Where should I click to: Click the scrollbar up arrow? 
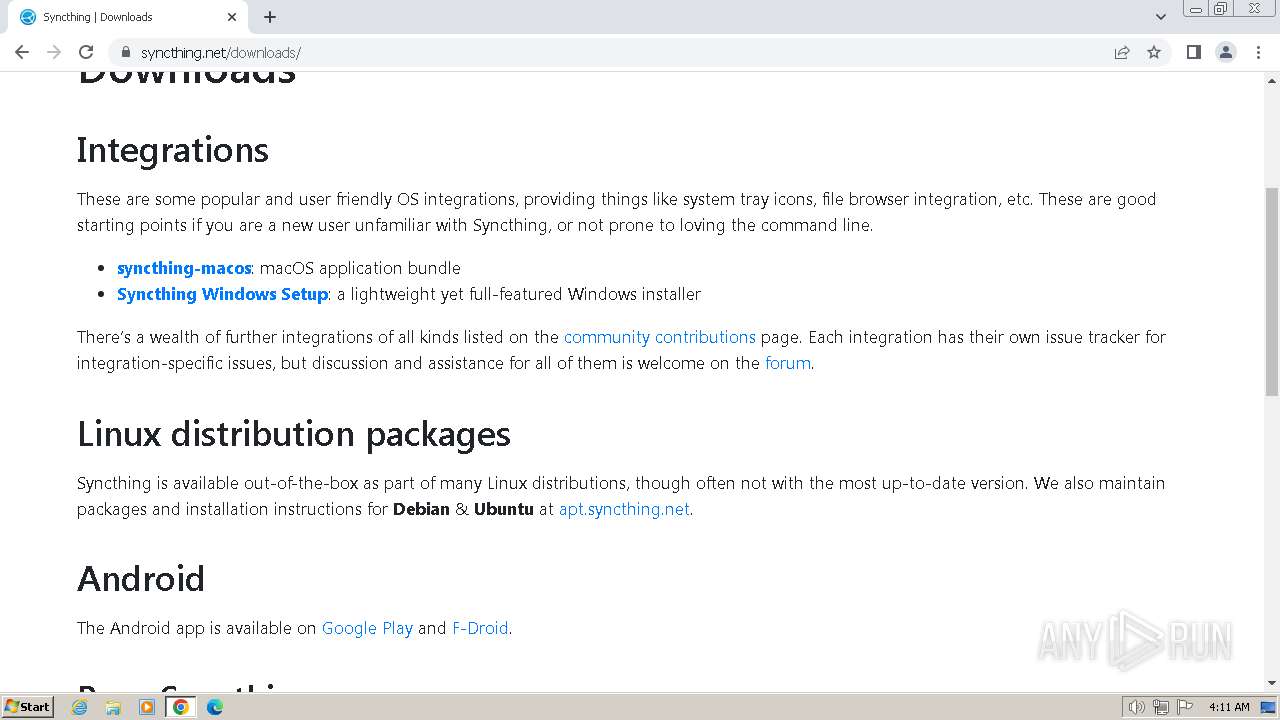pos(1272,79)
